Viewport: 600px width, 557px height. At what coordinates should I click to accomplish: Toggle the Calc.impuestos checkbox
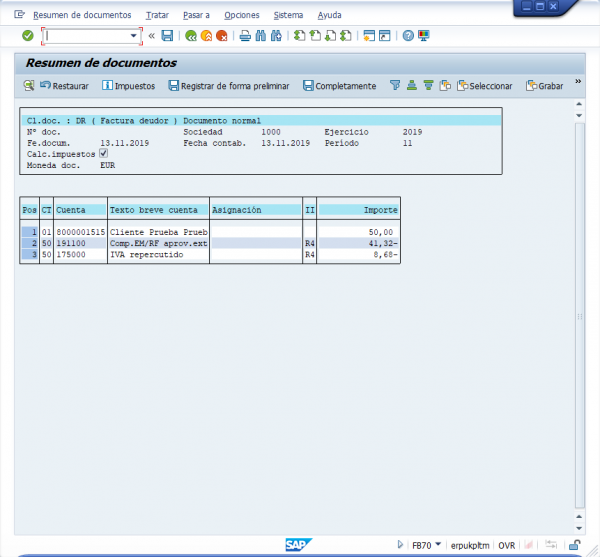click(103, 153)
